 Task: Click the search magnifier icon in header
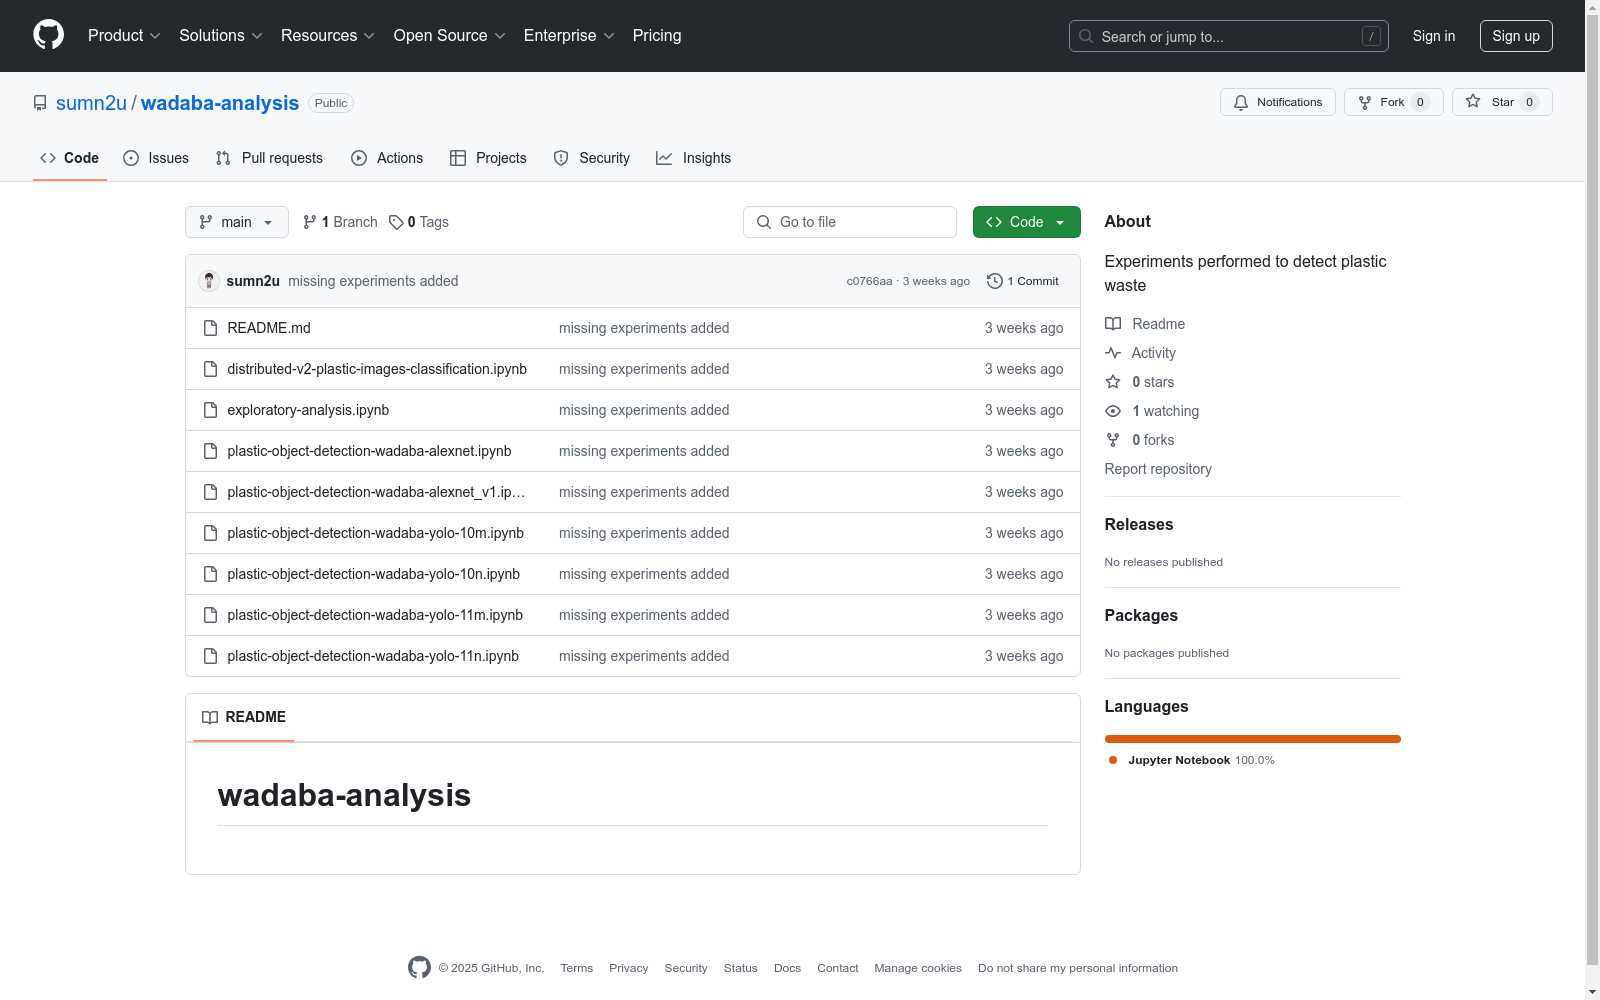1086,36
